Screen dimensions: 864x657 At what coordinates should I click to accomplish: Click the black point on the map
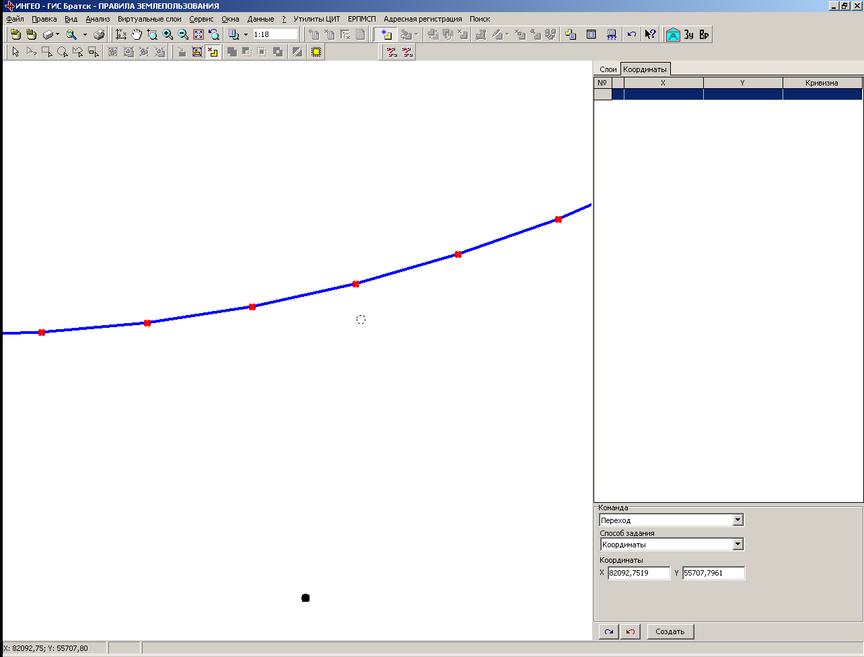pos(306,598)
